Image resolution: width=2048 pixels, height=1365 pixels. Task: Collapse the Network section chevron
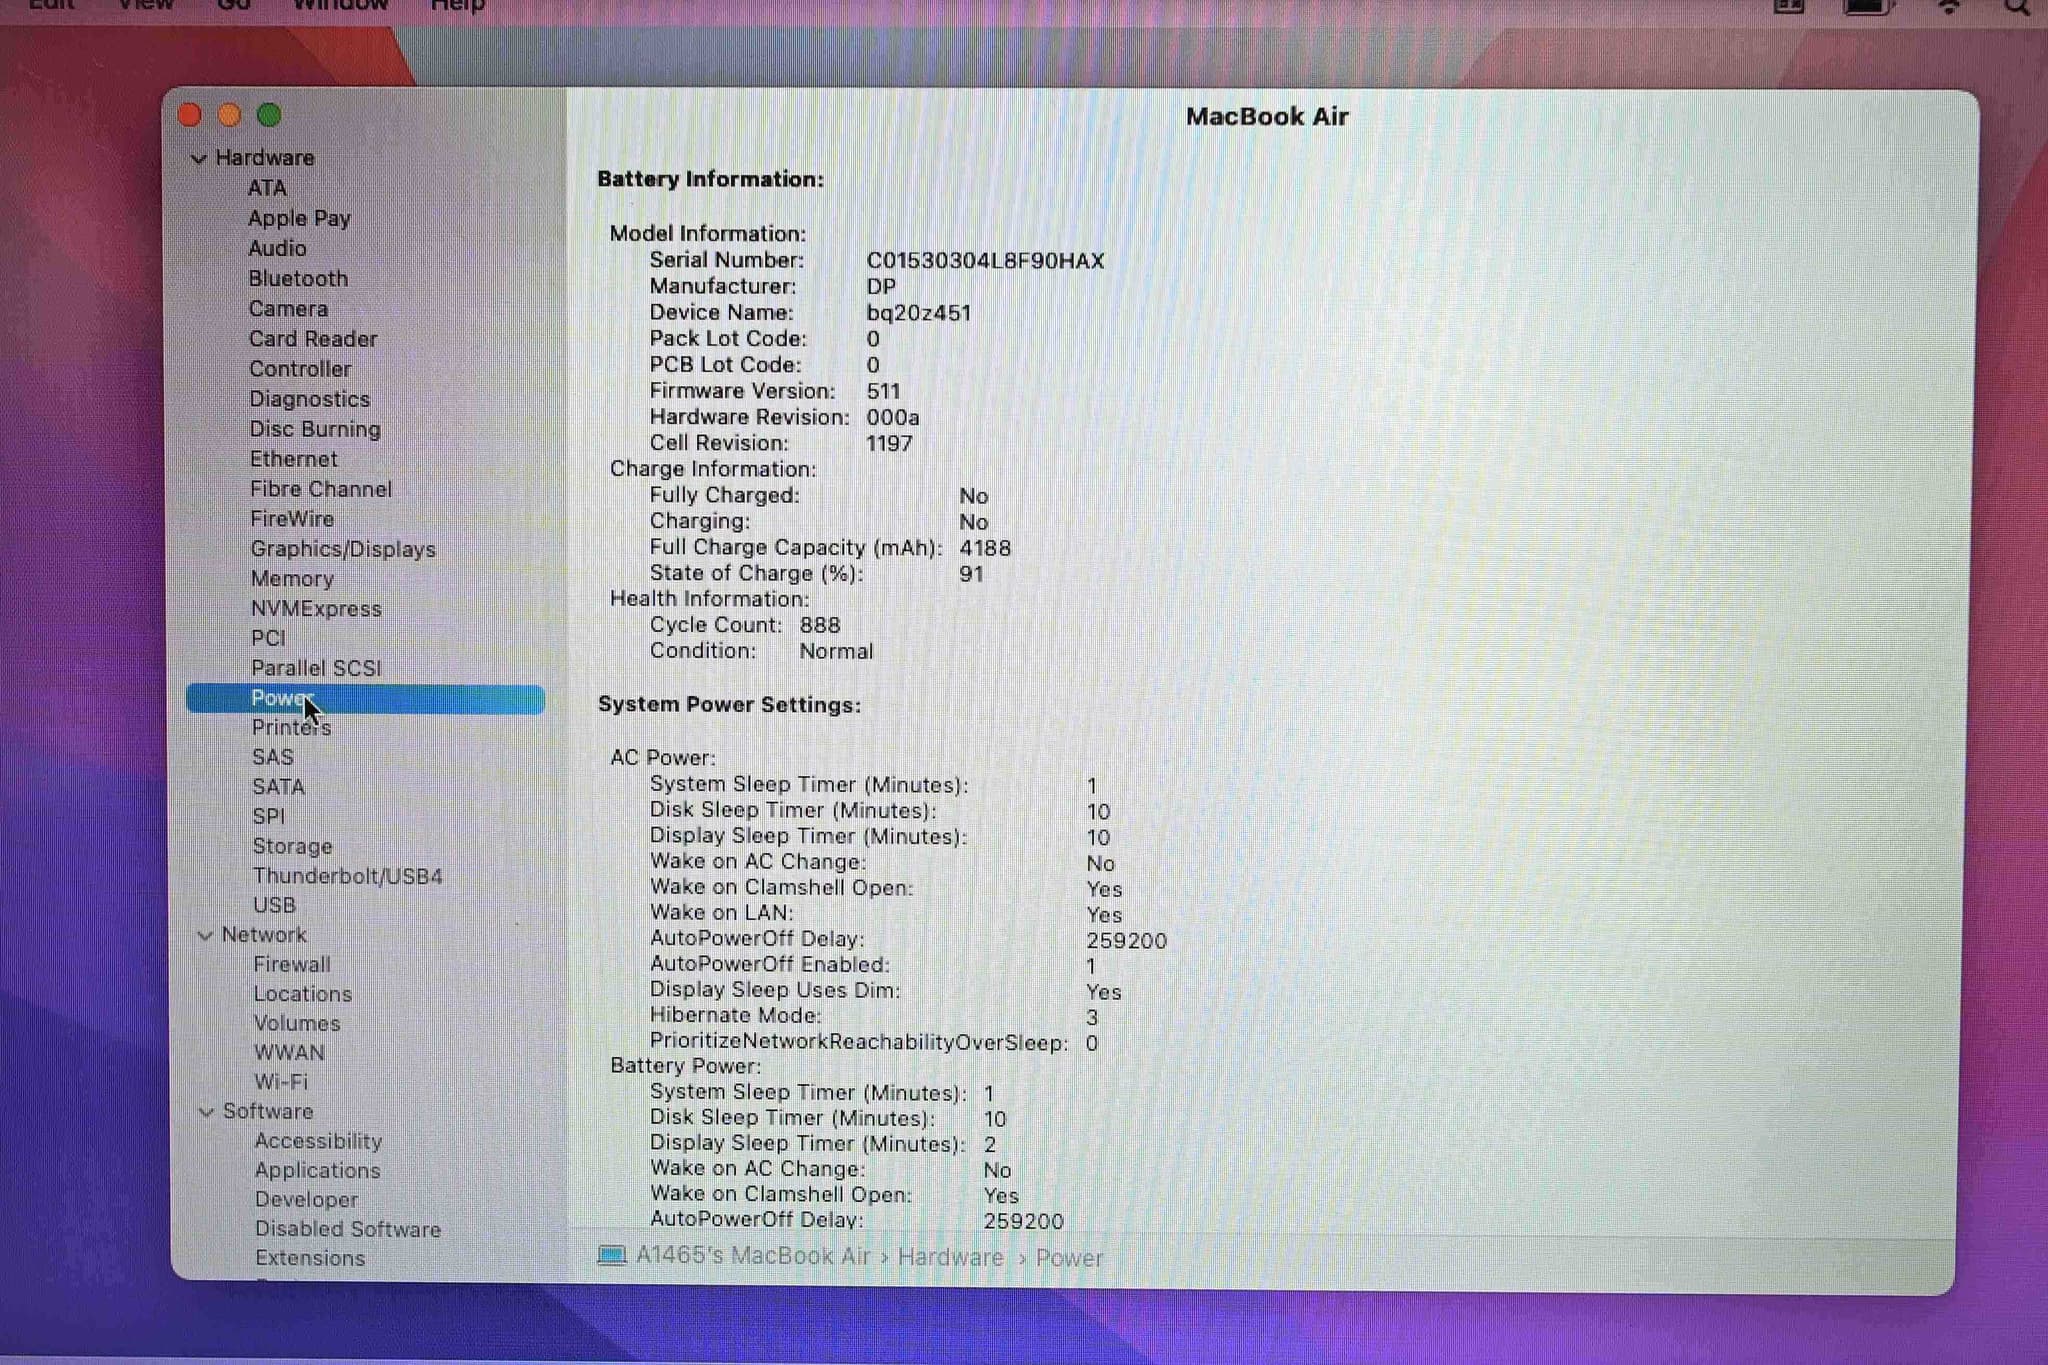(205, 936)
